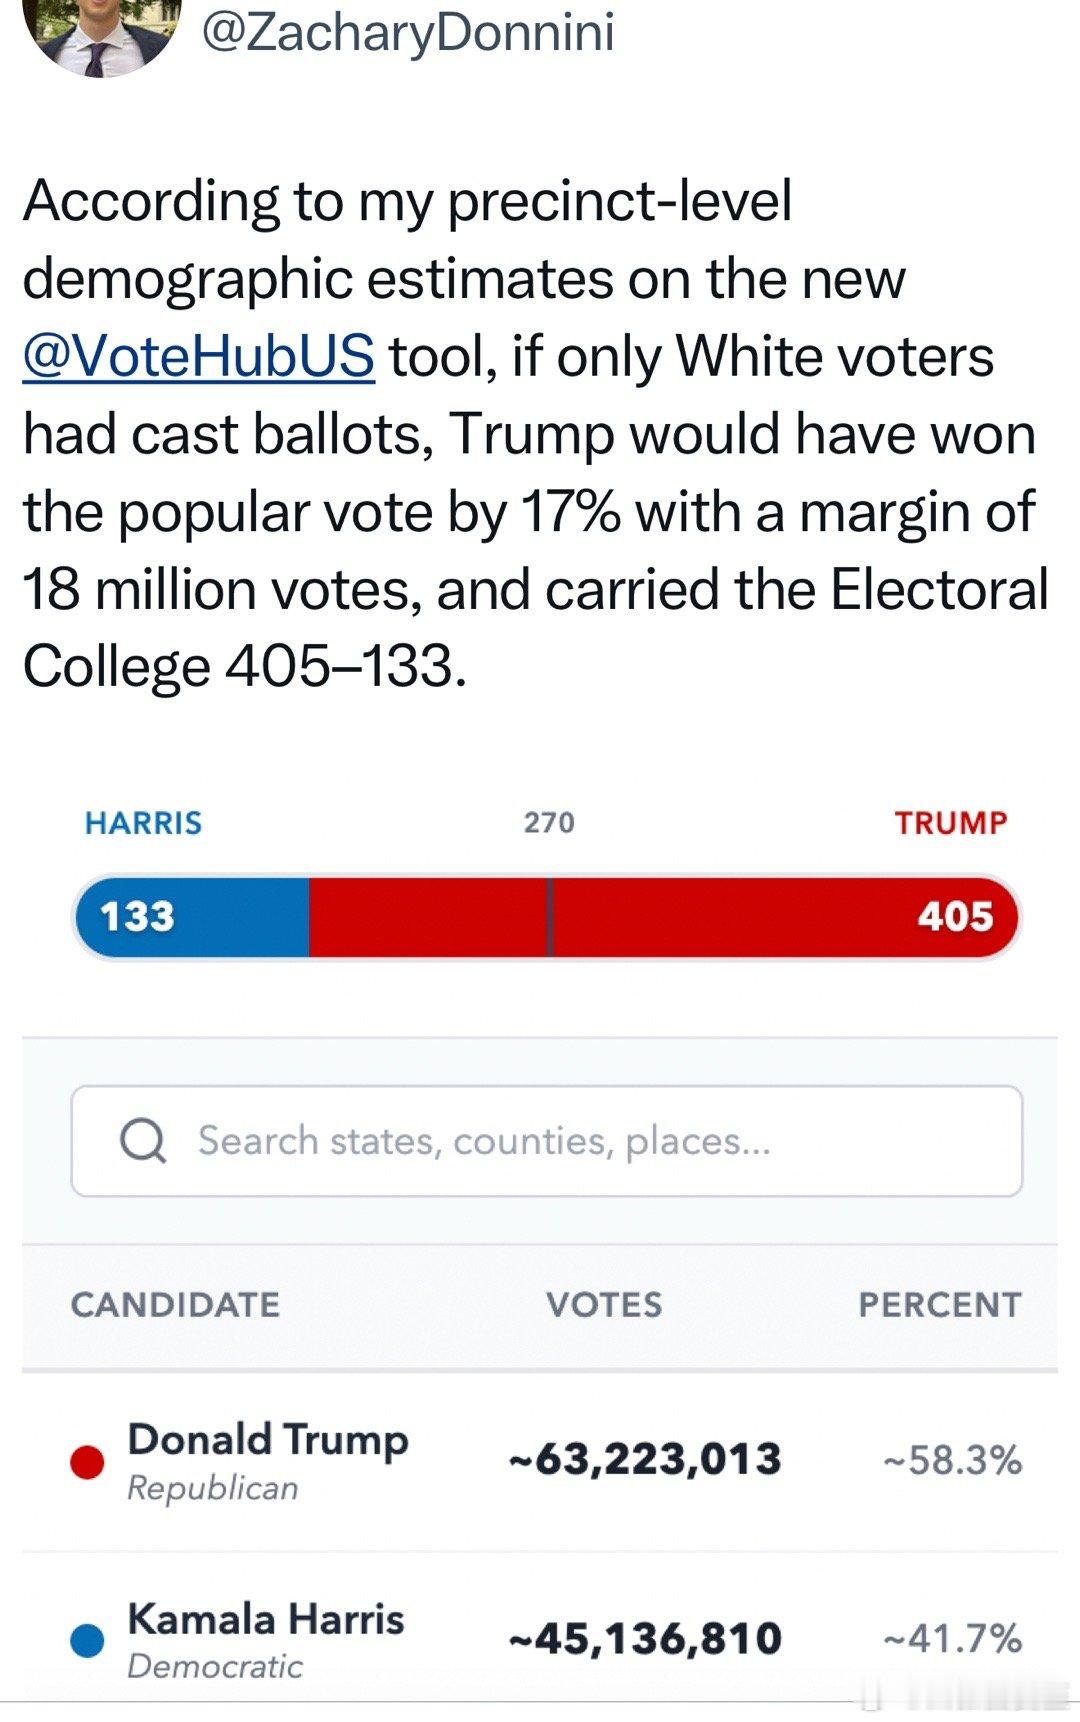Click the 270 label above the bar
This screenshot has height=1722, width=1080.
point(549,823)
